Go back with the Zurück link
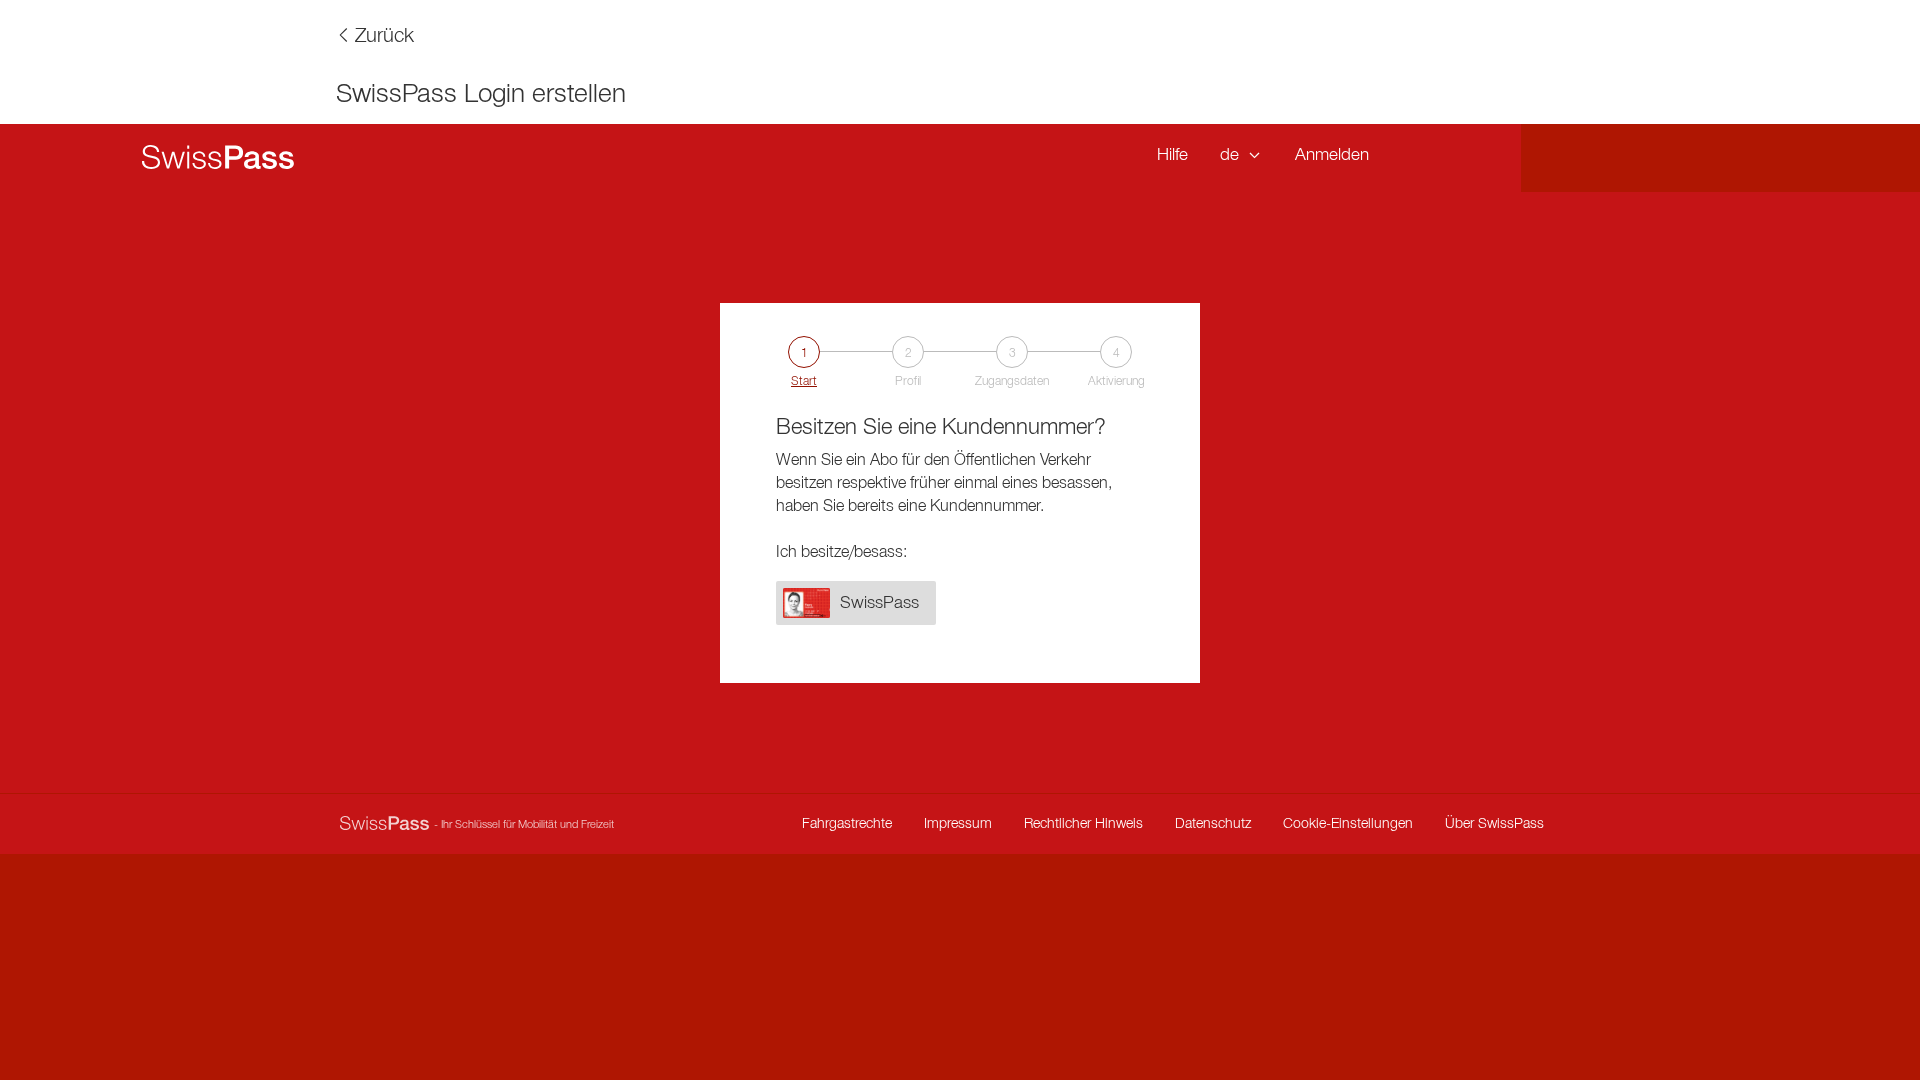This screenshot has width=1920, height=1080. (375, 36)
